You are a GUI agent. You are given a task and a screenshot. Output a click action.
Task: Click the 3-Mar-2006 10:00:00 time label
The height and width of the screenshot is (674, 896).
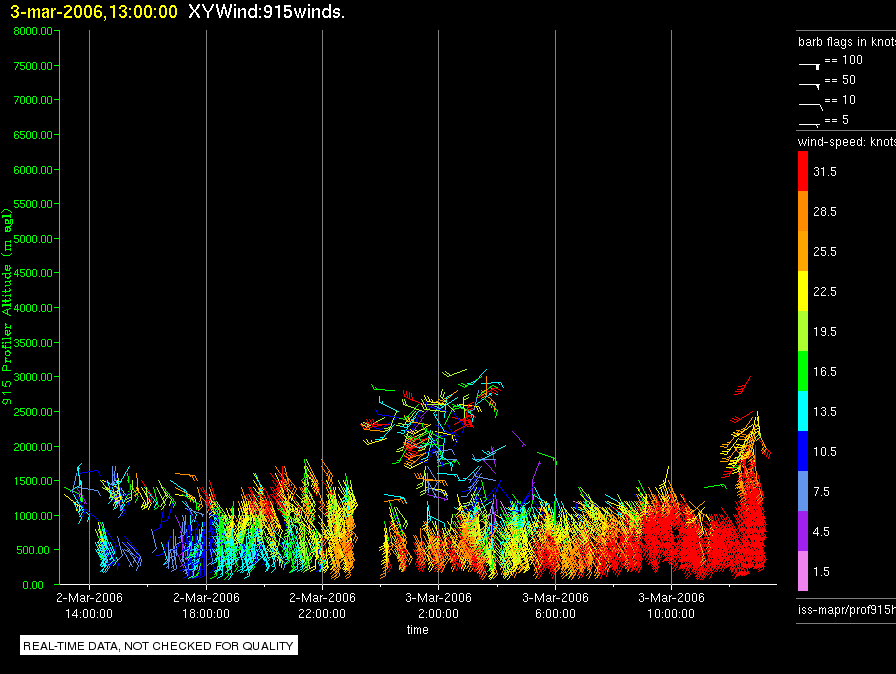click(x=671, y=605)
